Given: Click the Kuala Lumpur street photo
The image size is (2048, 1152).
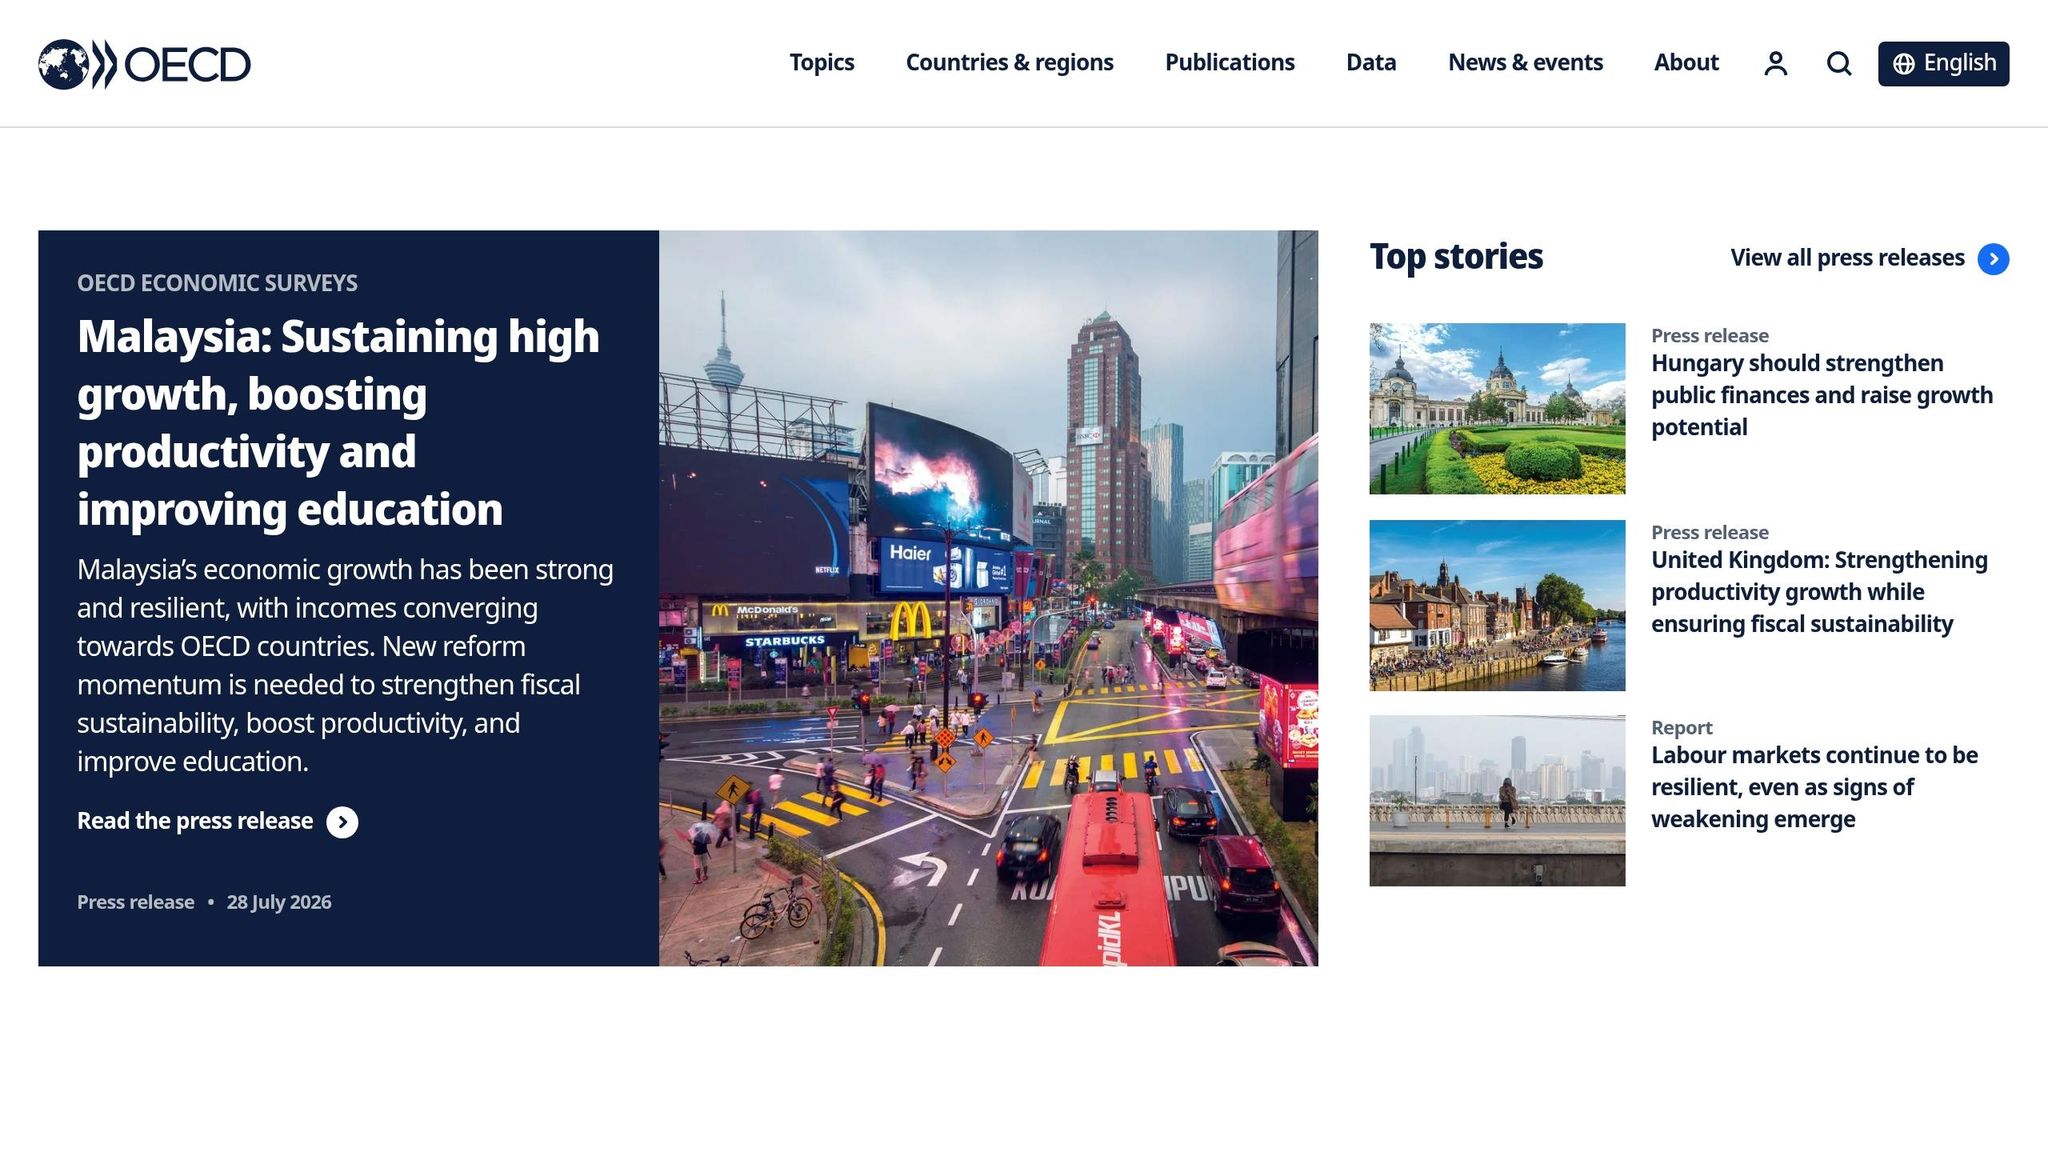Looking at the screenshot, I should tap(988, 598).
